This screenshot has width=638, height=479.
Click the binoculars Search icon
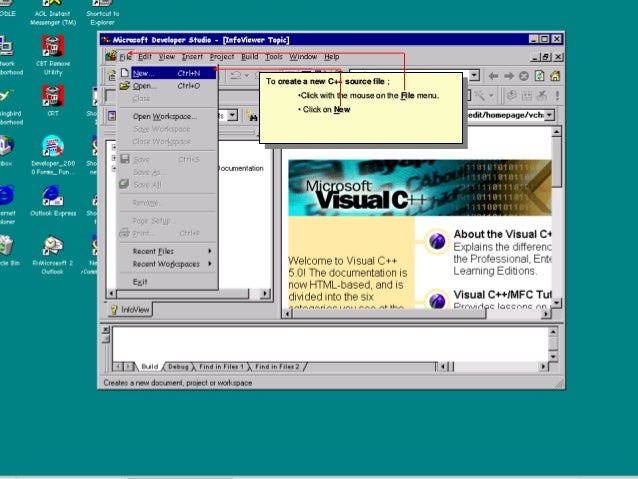tap(253, 116)
